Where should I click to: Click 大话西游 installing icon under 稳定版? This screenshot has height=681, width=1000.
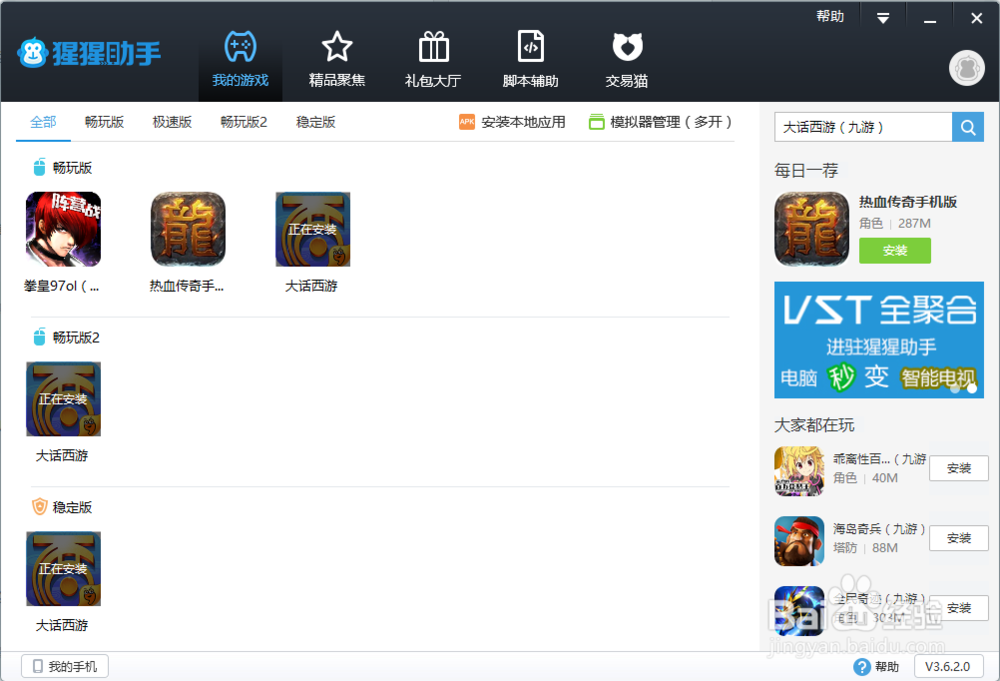pos(63,568)
